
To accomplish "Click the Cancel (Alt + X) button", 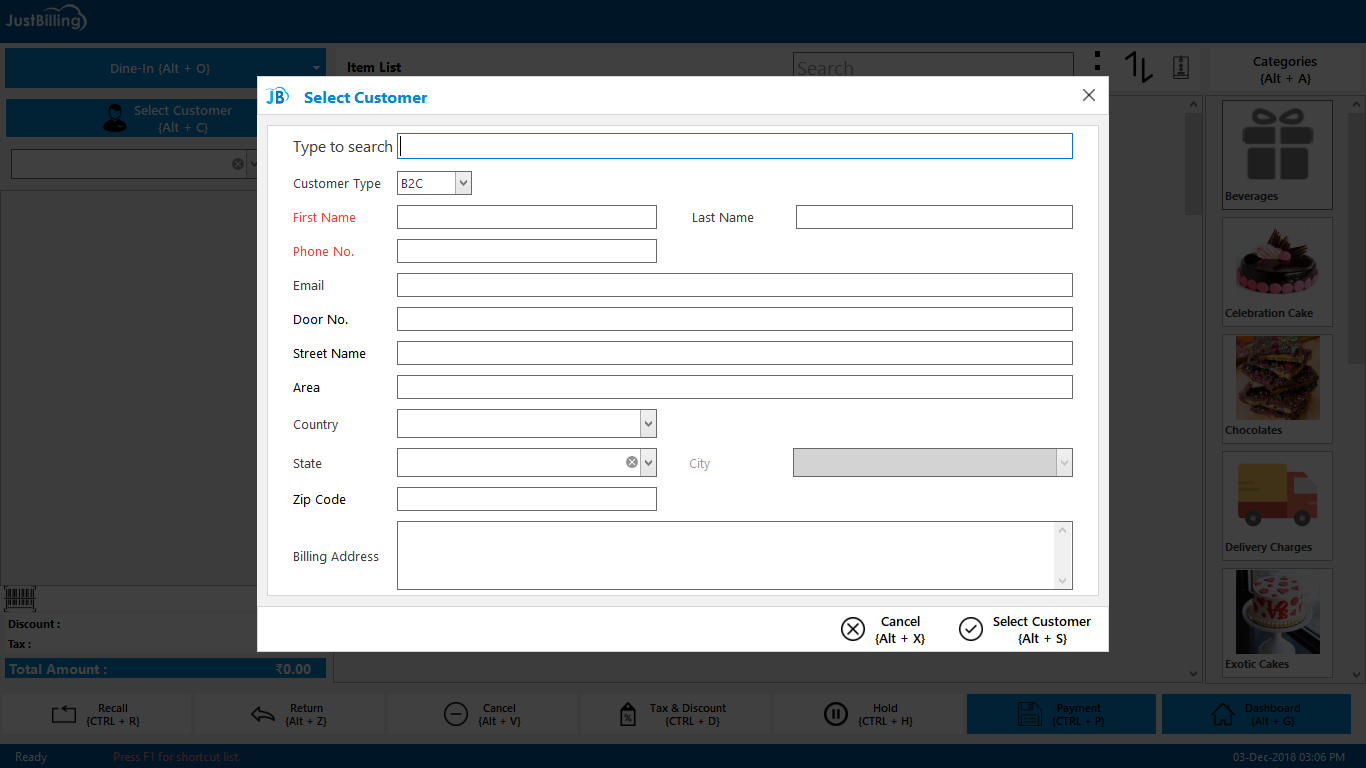I will click(884, 629).
